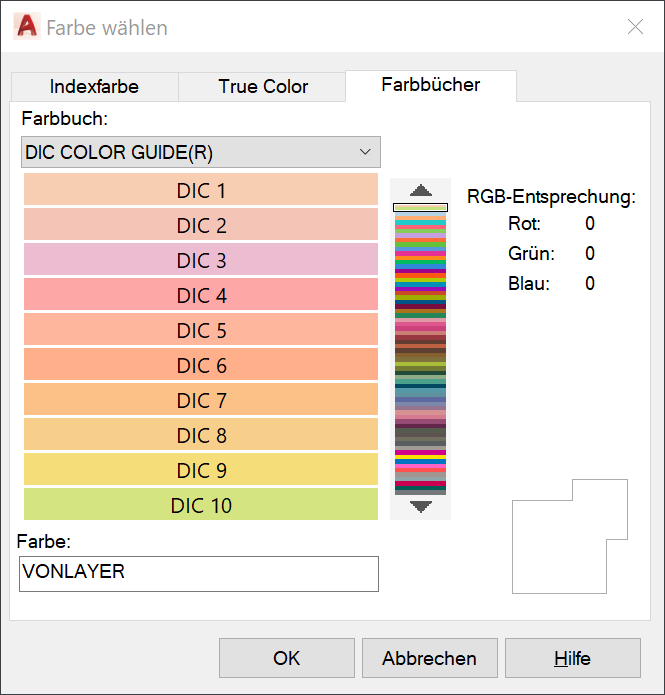Confirm with the OK button
The width and height of the screenshot is (665, 695).
coord(287,658)
